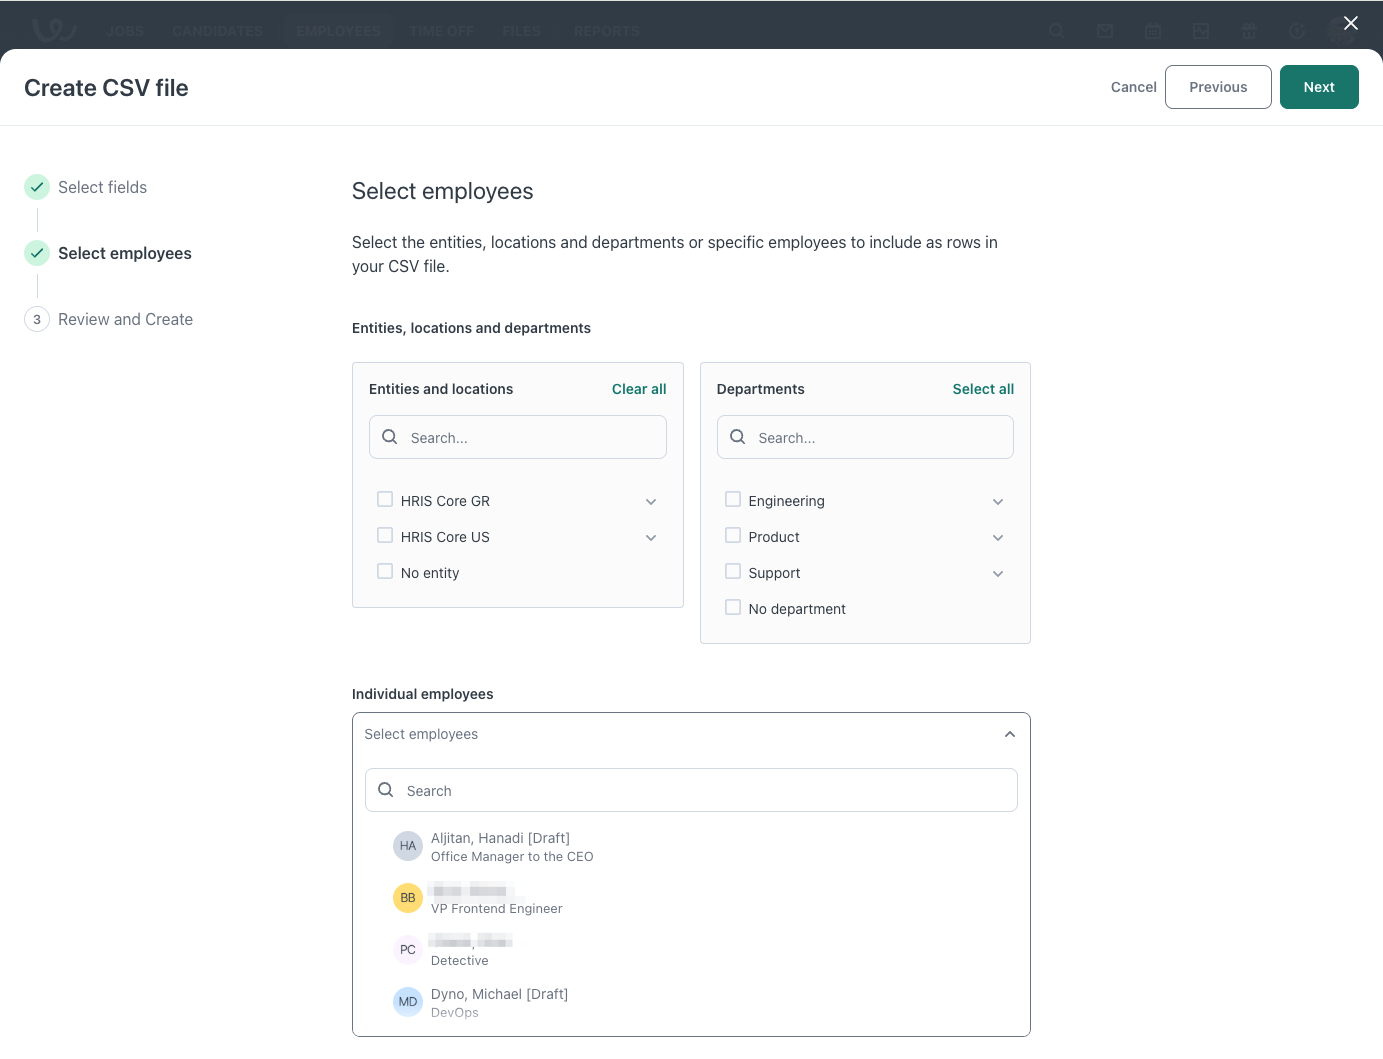Open the Select fields step

tap(102, 187)
